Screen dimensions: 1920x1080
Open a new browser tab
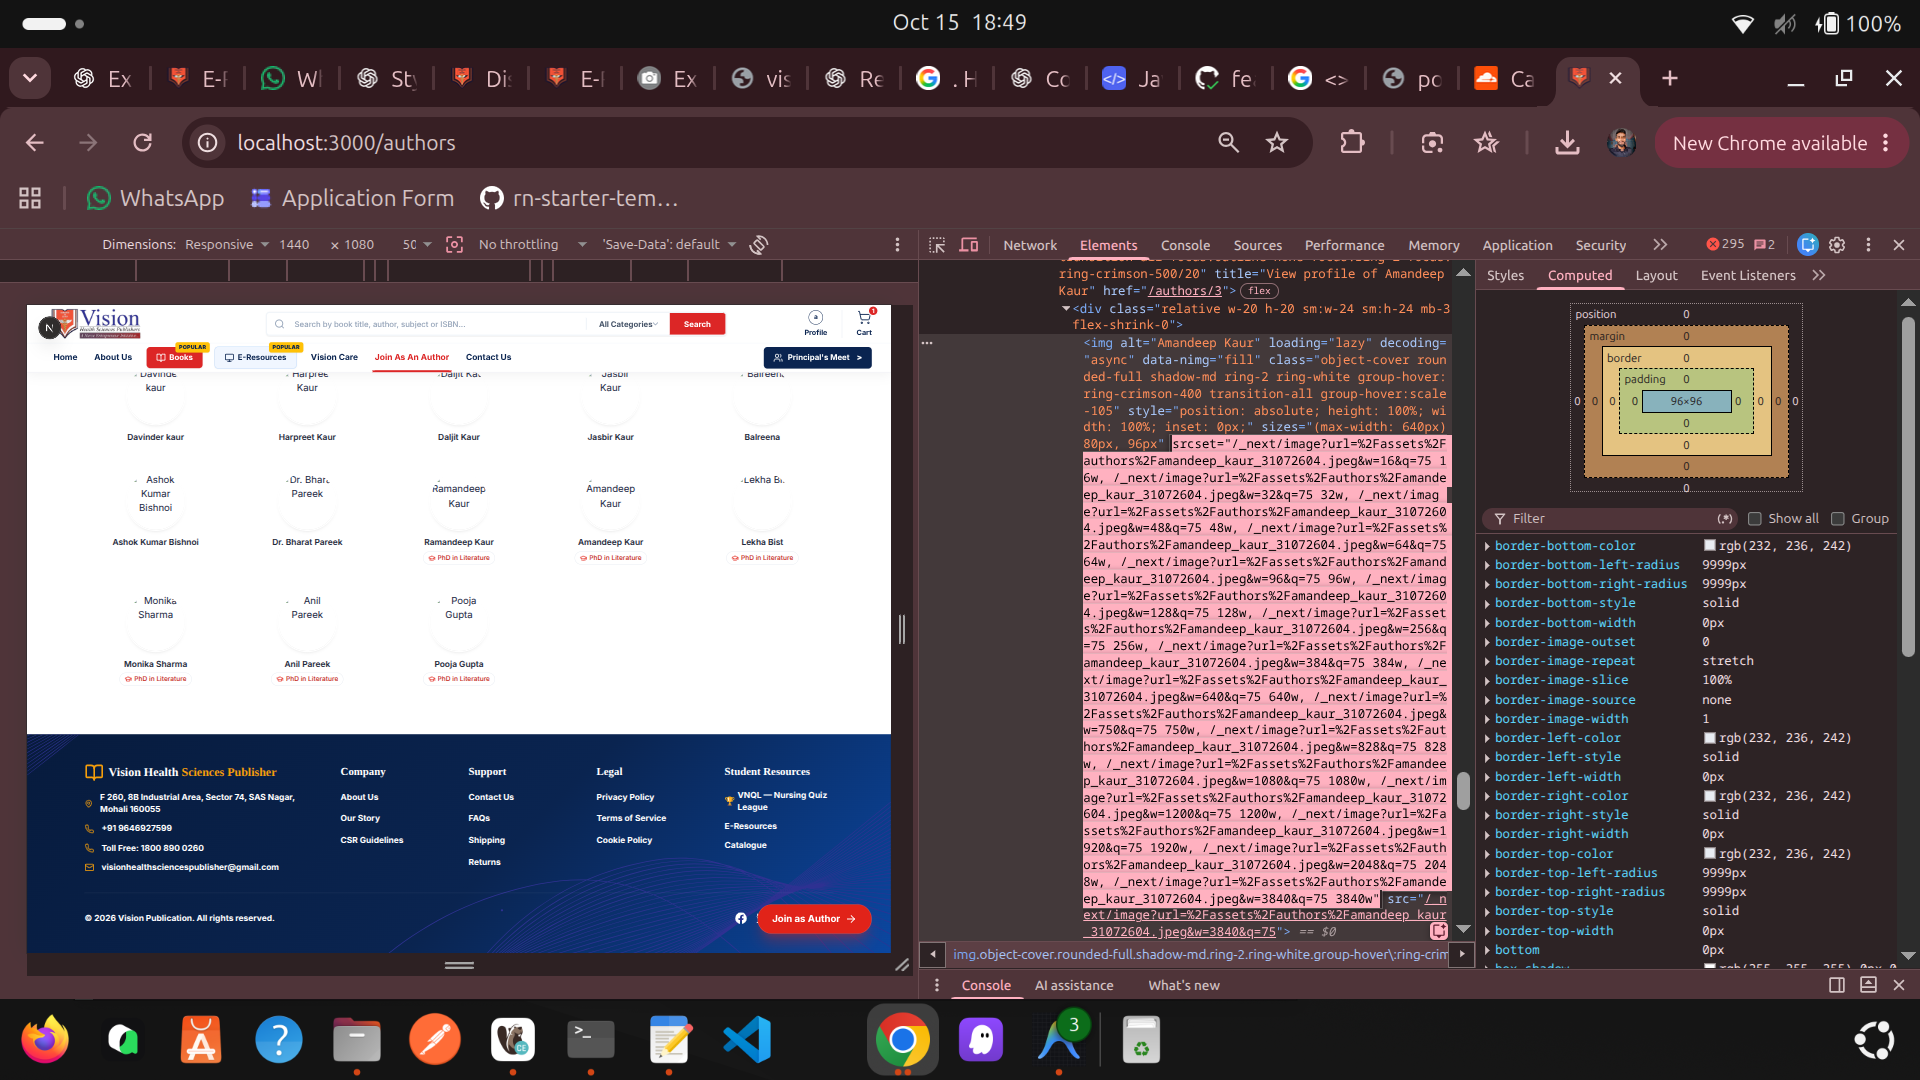coord(1670,78)
